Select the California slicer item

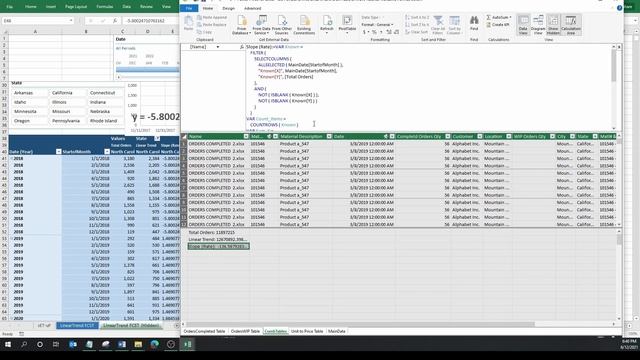tap(67, 93)
